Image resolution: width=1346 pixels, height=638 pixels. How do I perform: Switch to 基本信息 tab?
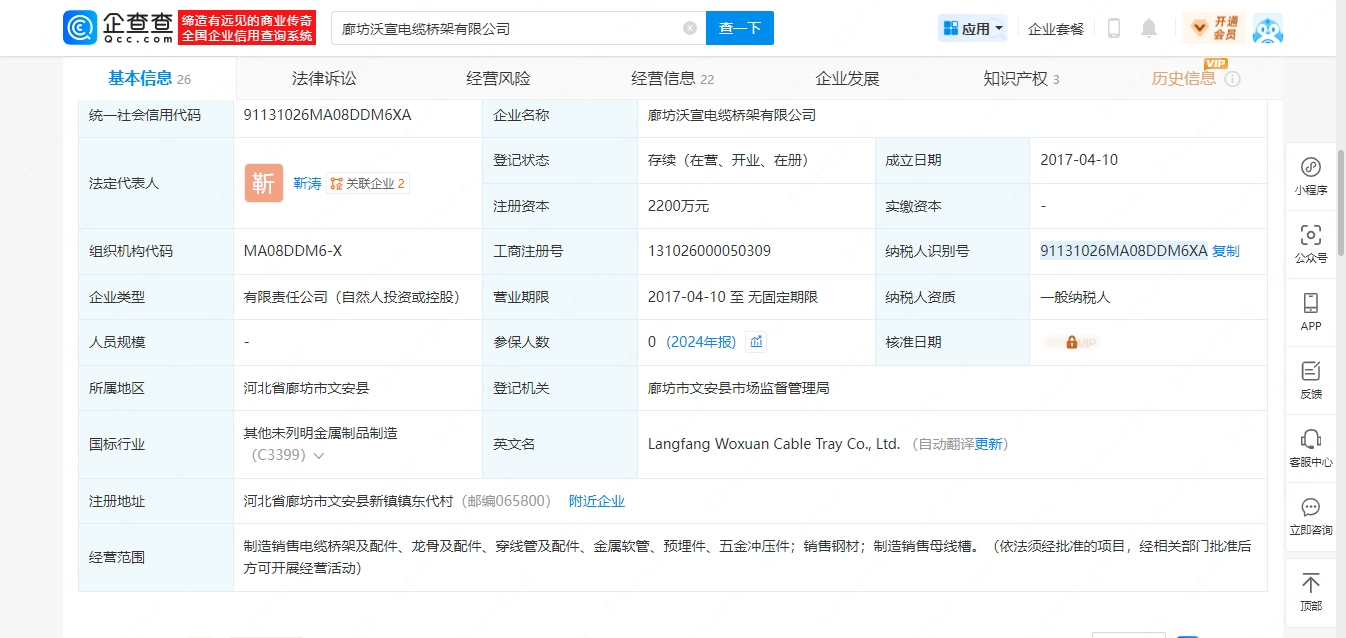point(149,78)
